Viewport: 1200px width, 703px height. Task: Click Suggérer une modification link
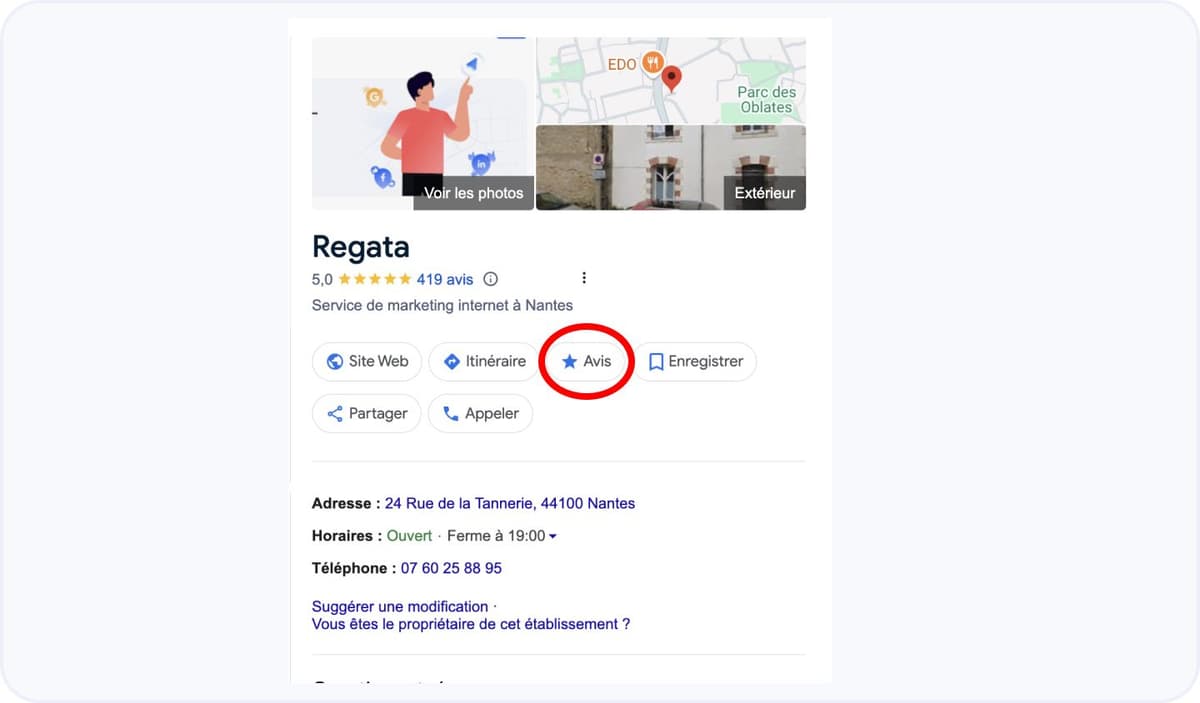[x=400, y=606]
